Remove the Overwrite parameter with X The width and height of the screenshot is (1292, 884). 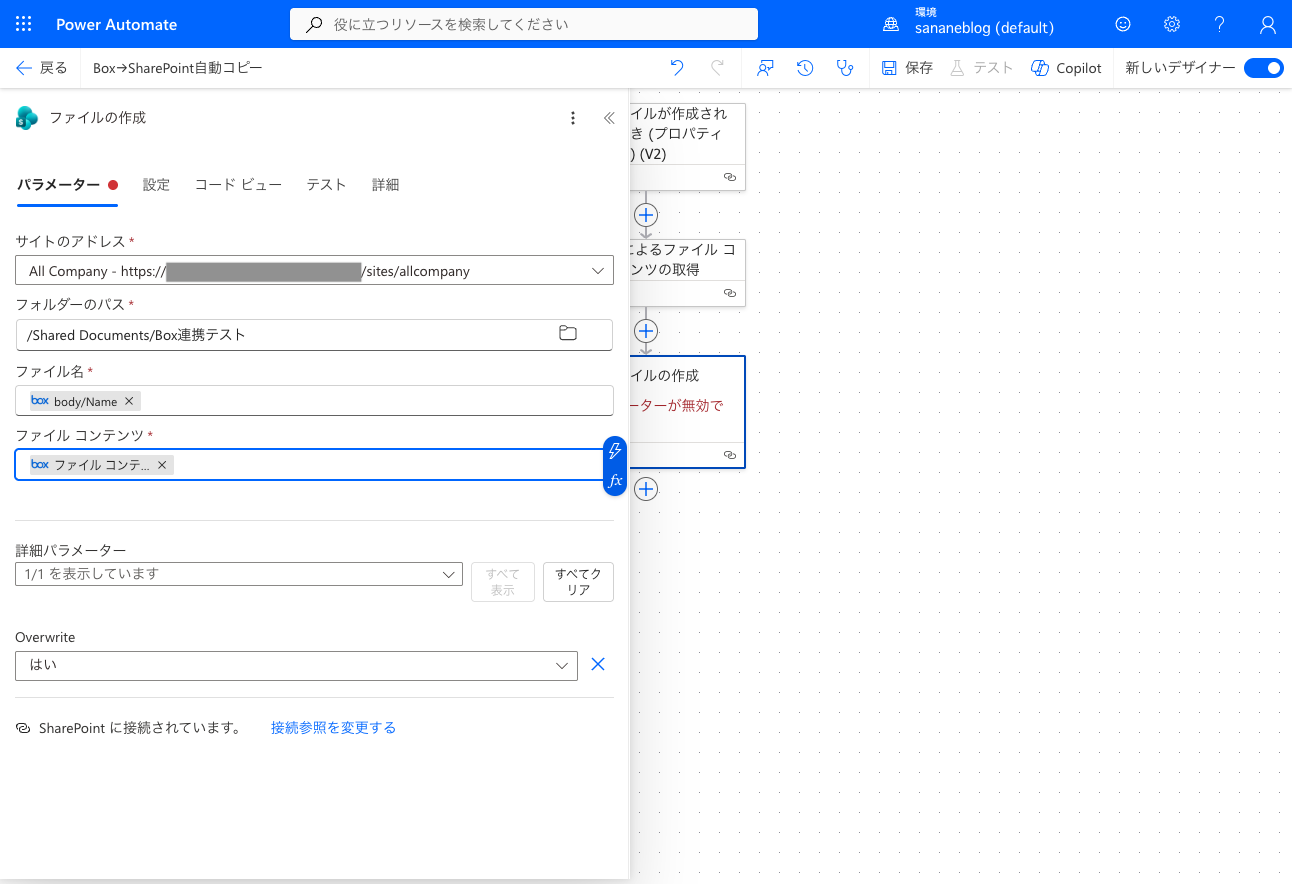click(598, 664)
